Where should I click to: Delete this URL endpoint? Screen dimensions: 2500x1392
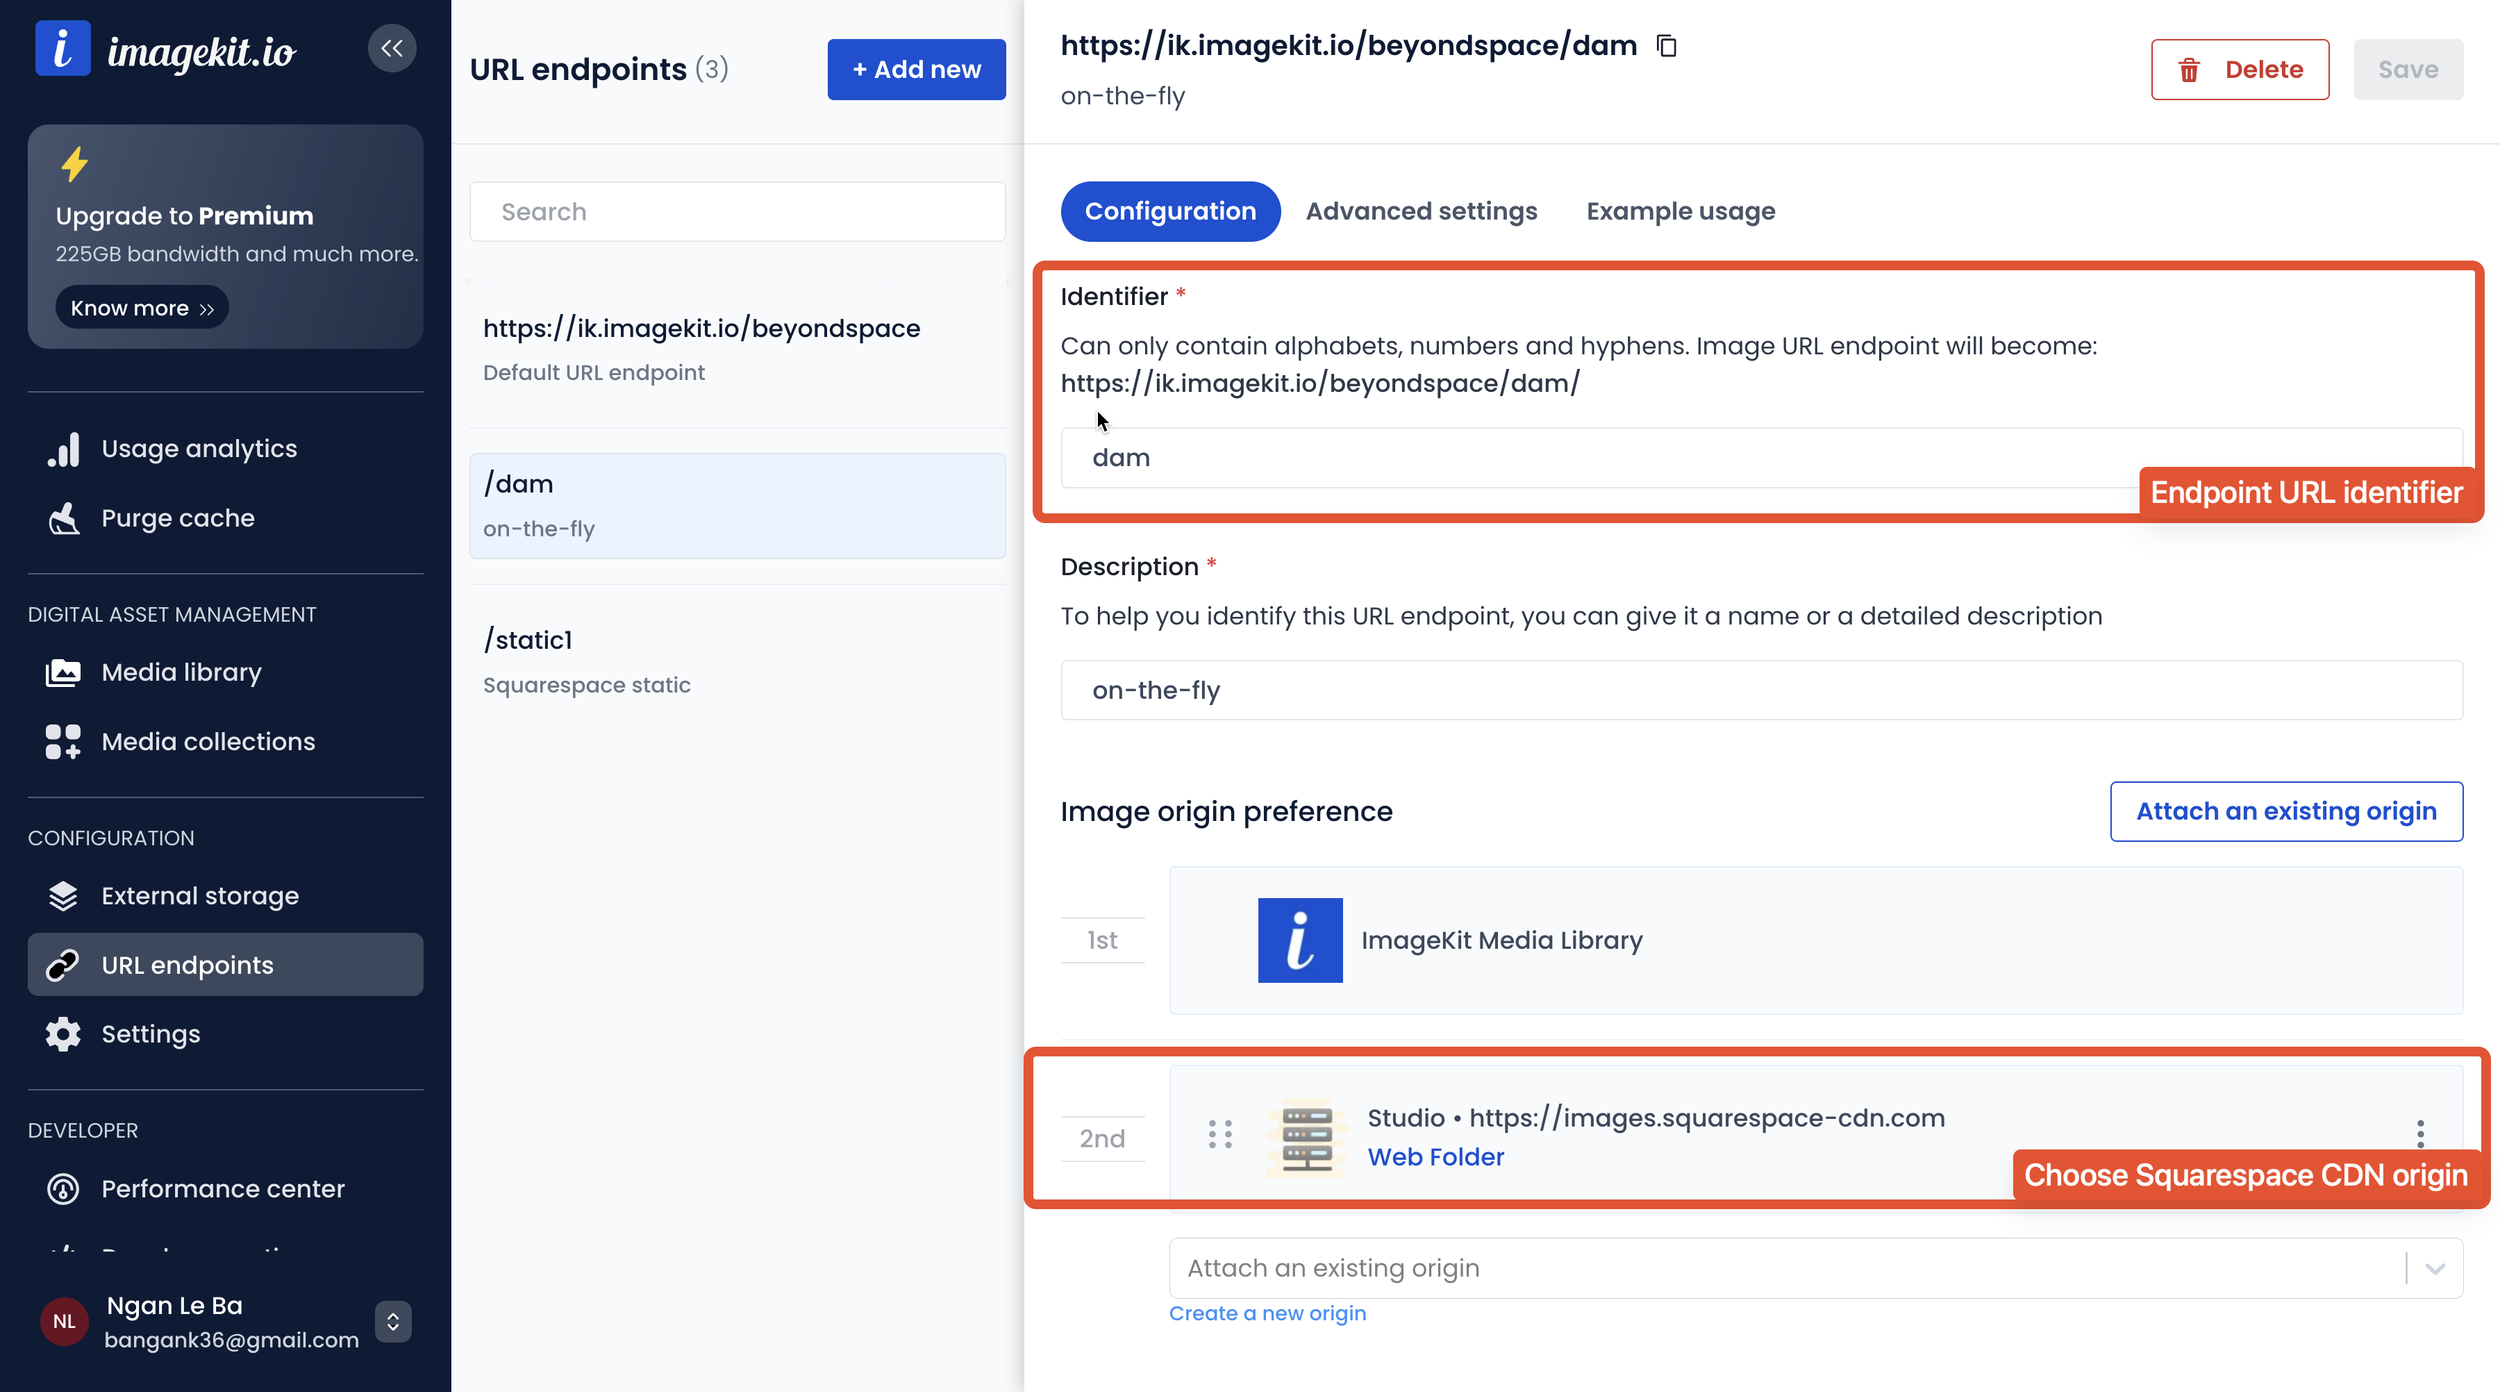[x=2240, y=69]
